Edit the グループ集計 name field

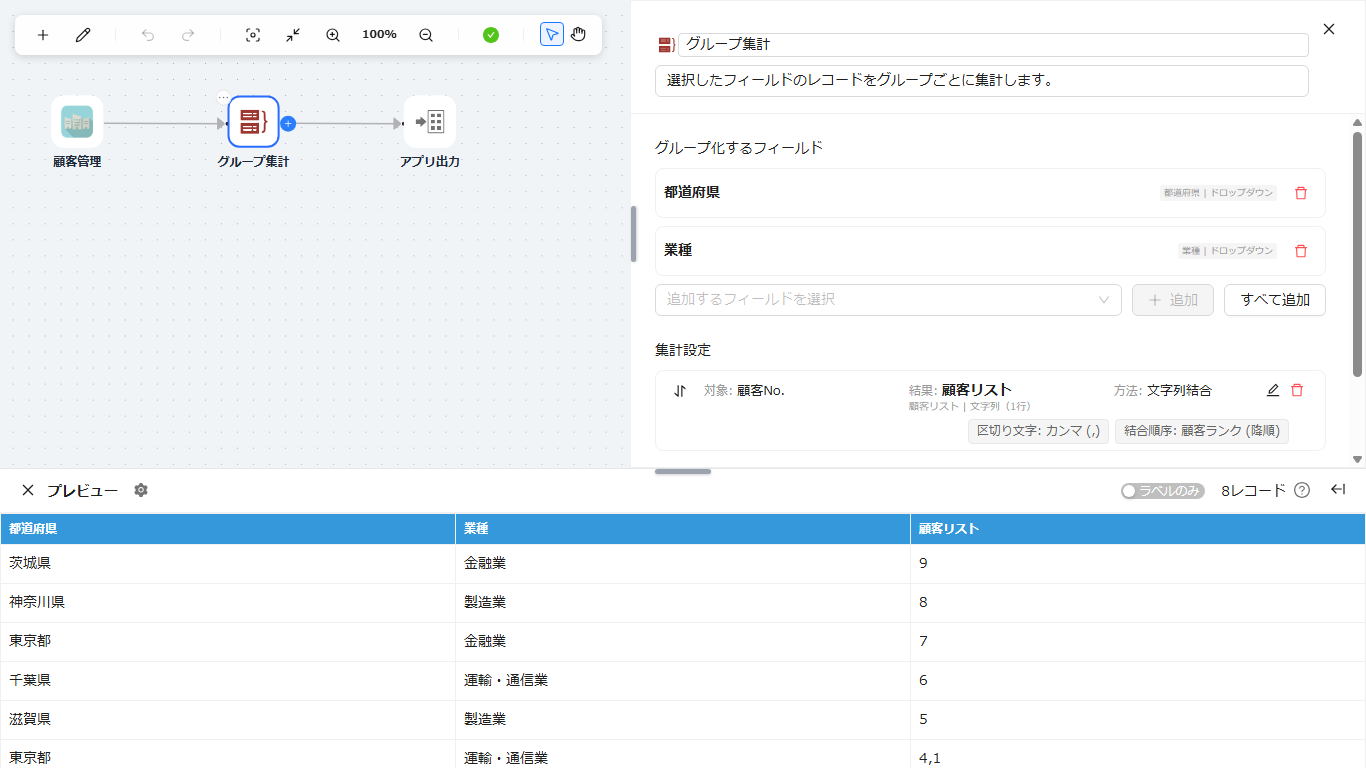(993, 45)
